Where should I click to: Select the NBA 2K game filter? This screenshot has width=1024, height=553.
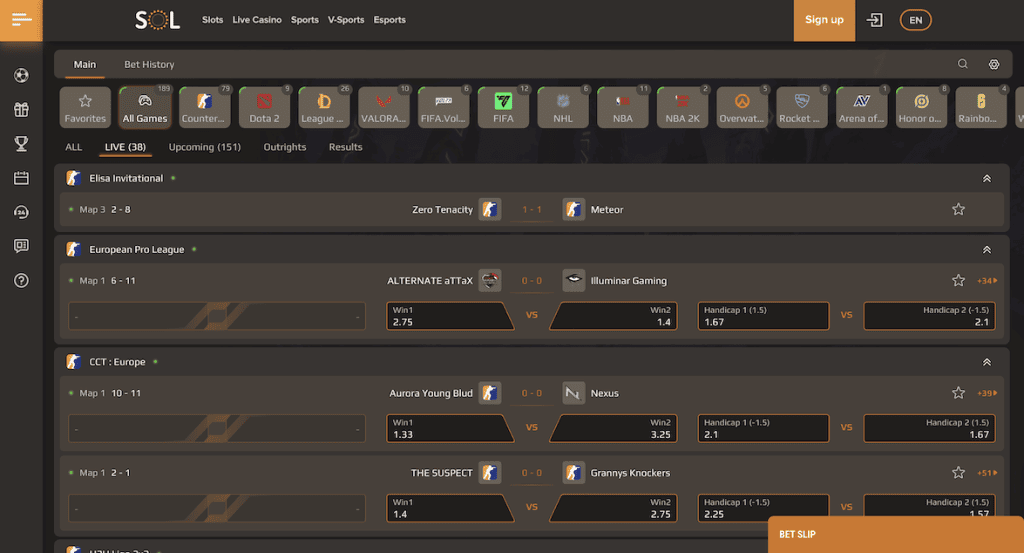tap(682, 107)
